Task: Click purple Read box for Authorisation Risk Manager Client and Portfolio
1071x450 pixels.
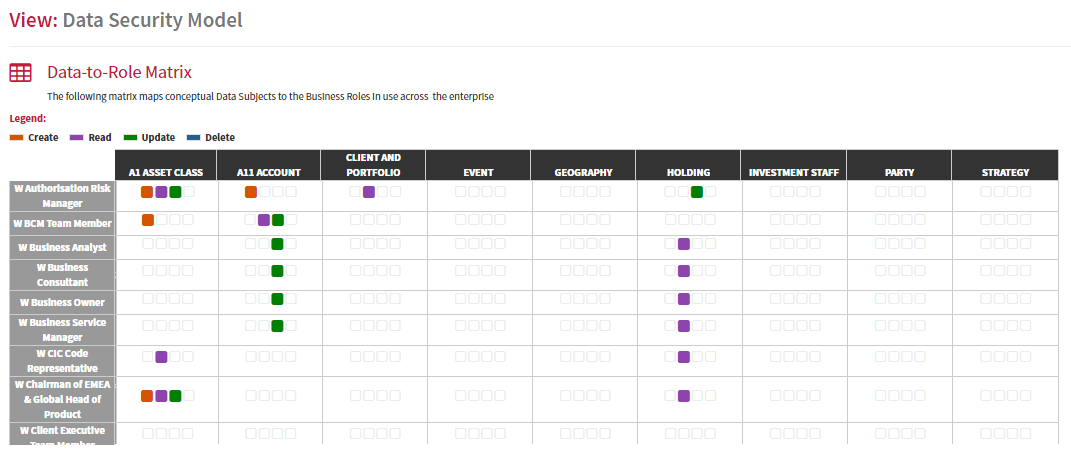Action: tap(369, 192)
